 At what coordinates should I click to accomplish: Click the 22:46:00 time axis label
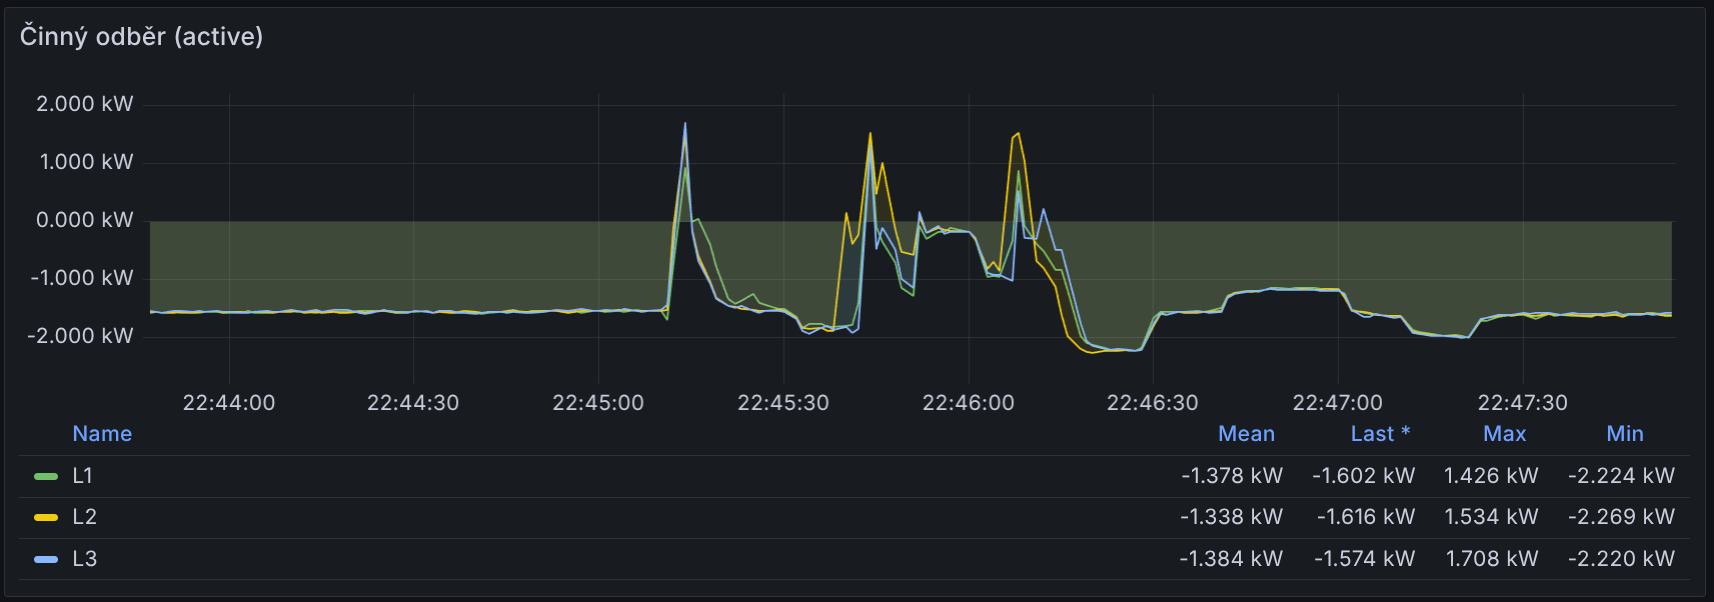(x=968, y=403)
